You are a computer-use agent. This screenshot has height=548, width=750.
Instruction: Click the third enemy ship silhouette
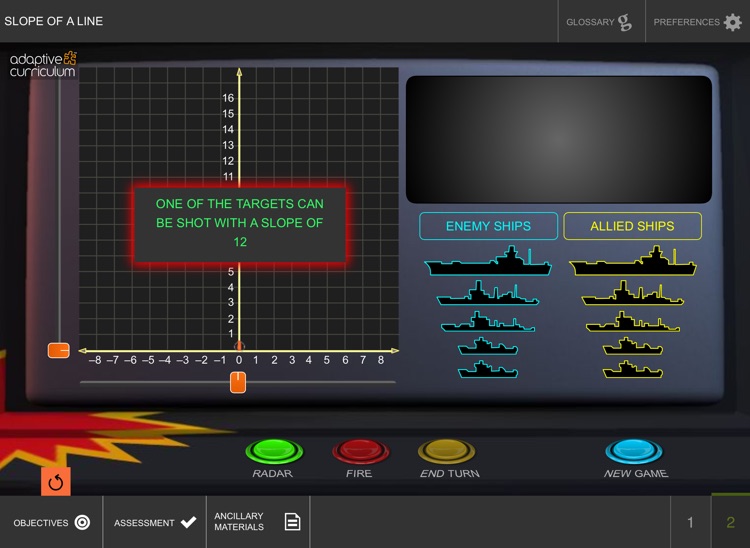488,322
